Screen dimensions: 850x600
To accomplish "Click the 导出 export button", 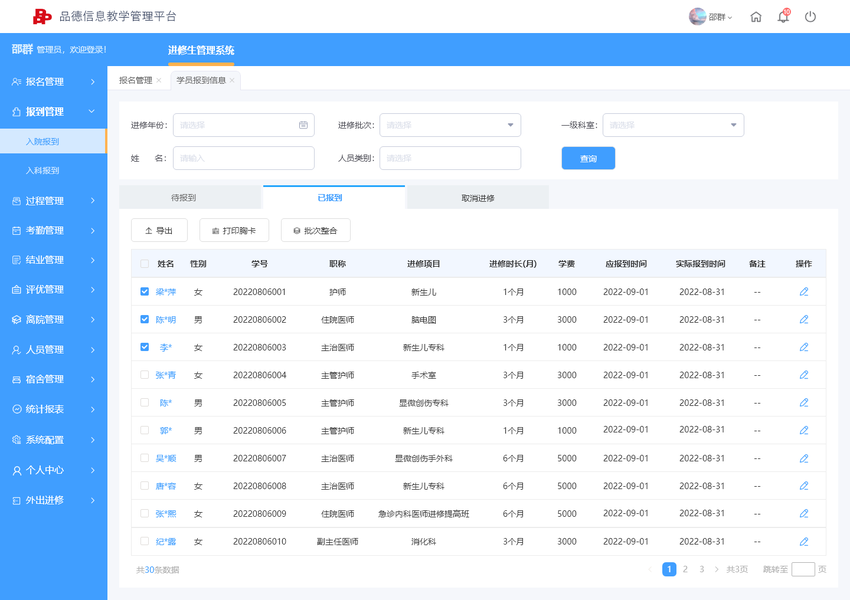I will 159,230.
